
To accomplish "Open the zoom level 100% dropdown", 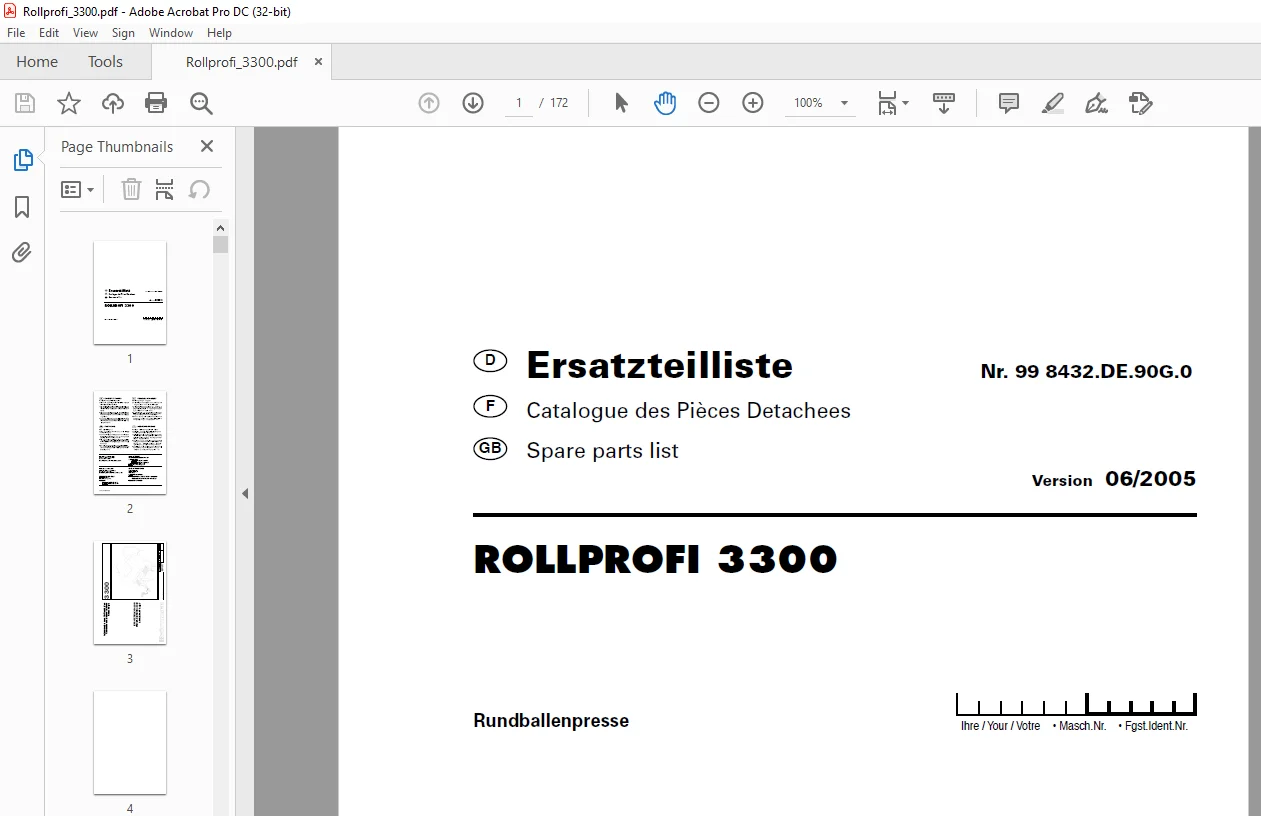I will [820, 103].
